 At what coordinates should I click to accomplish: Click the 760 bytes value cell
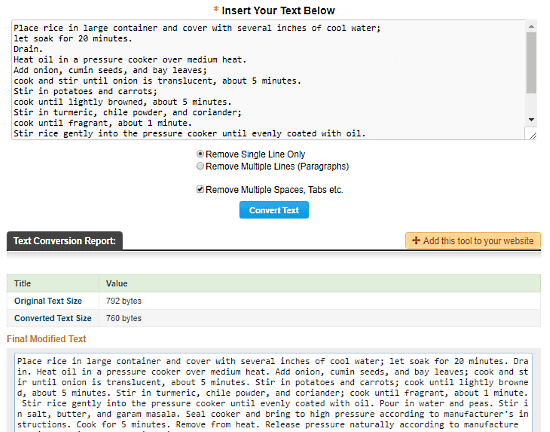[x=124, y=318]
